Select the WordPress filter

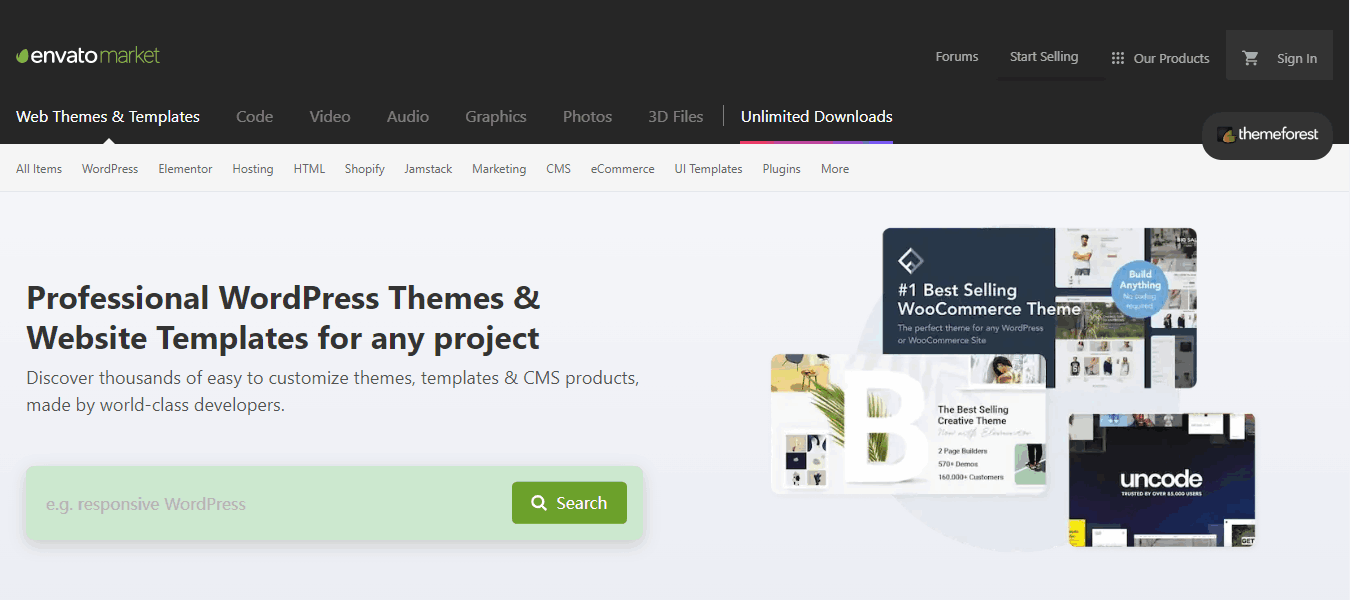pos(110,169)
